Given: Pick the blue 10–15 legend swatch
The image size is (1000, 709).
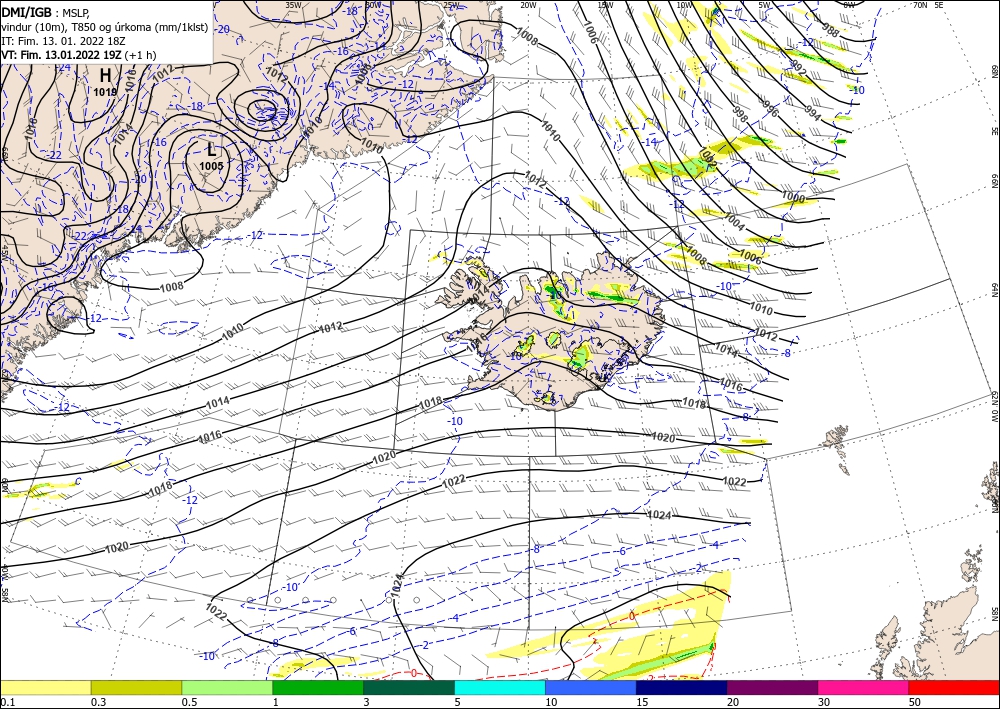Looking at the screenshot, I should 591,687.
